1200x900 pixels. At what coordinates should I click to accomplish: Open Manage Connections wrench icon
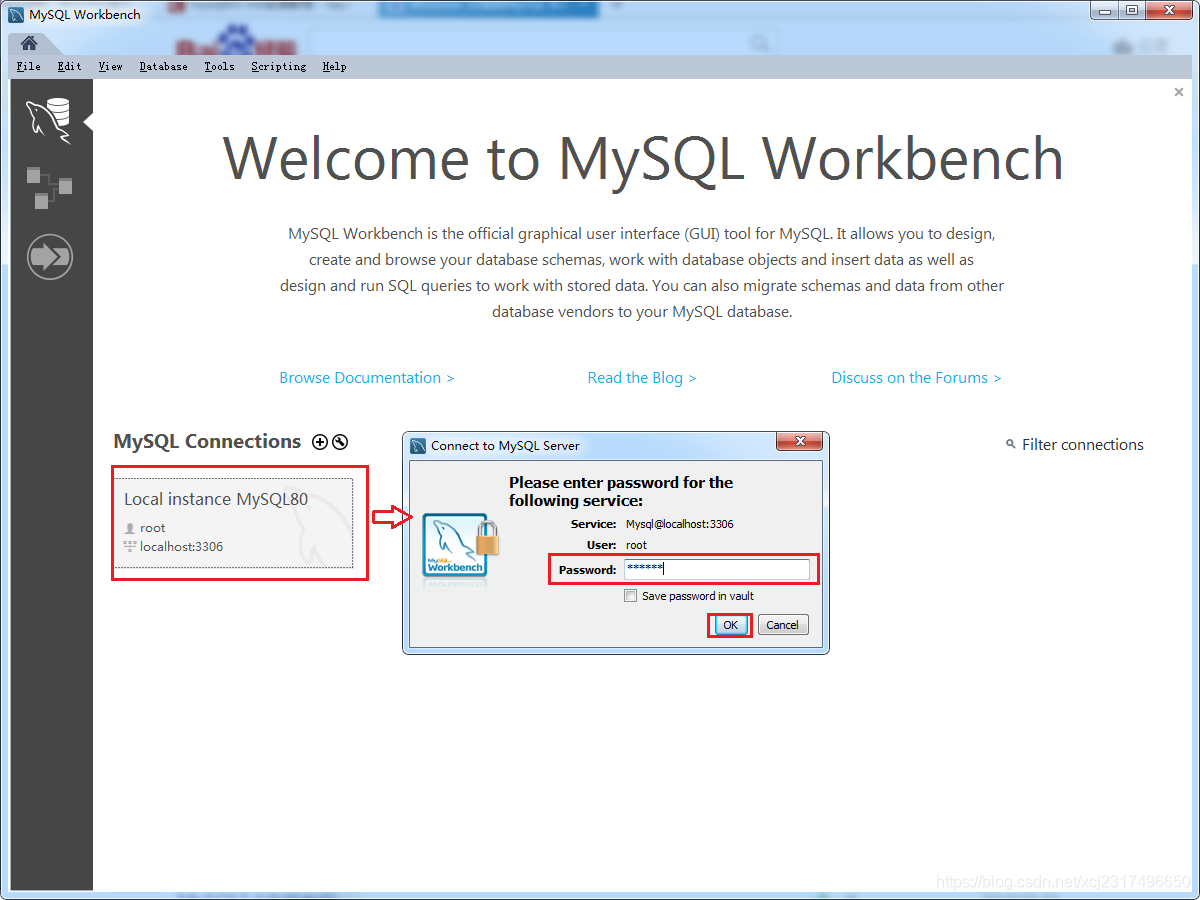340,442
